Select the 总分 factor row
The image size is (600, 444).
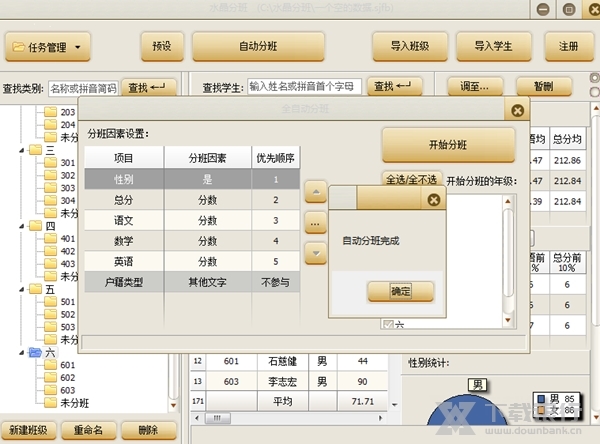(x=192, y=200)
